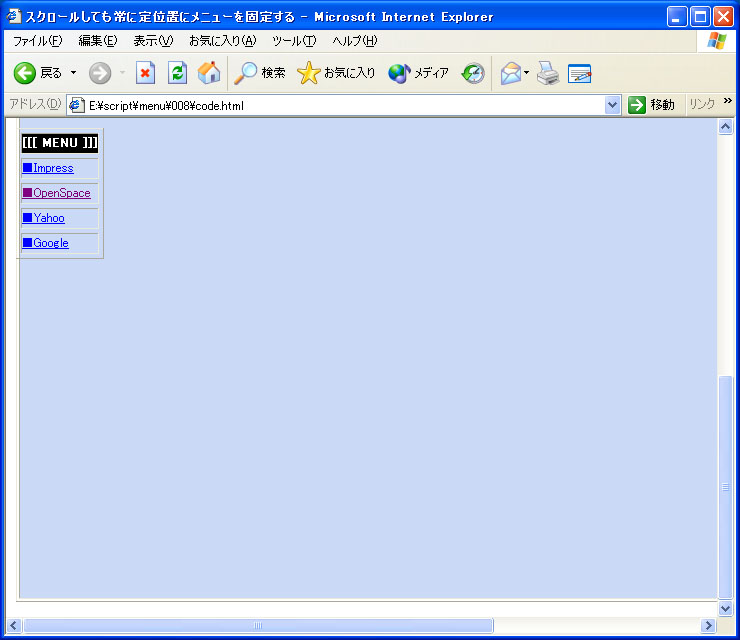Click the grey Forward arrow icon
This screenshot has height=640, width=740.
[x=100, y=73]
